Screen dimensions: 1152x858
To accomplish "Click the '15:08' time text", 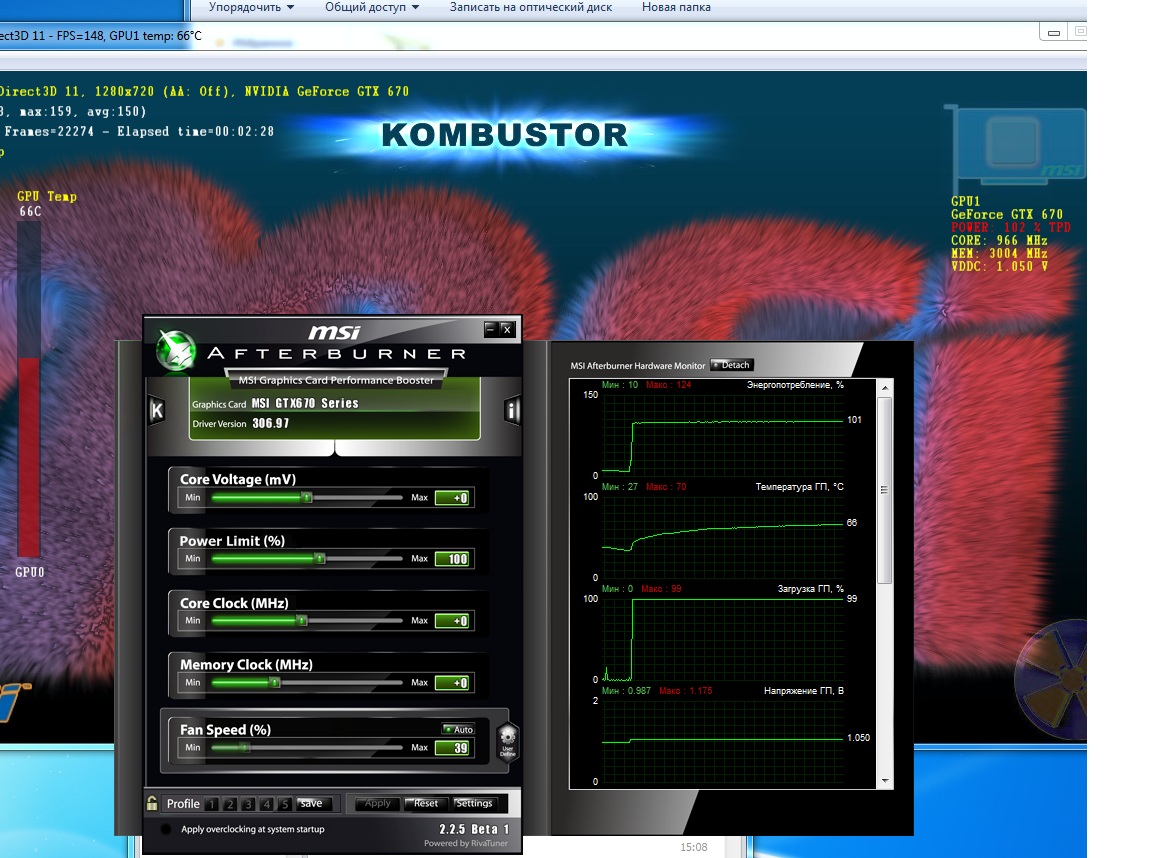I will click(694, 847).
